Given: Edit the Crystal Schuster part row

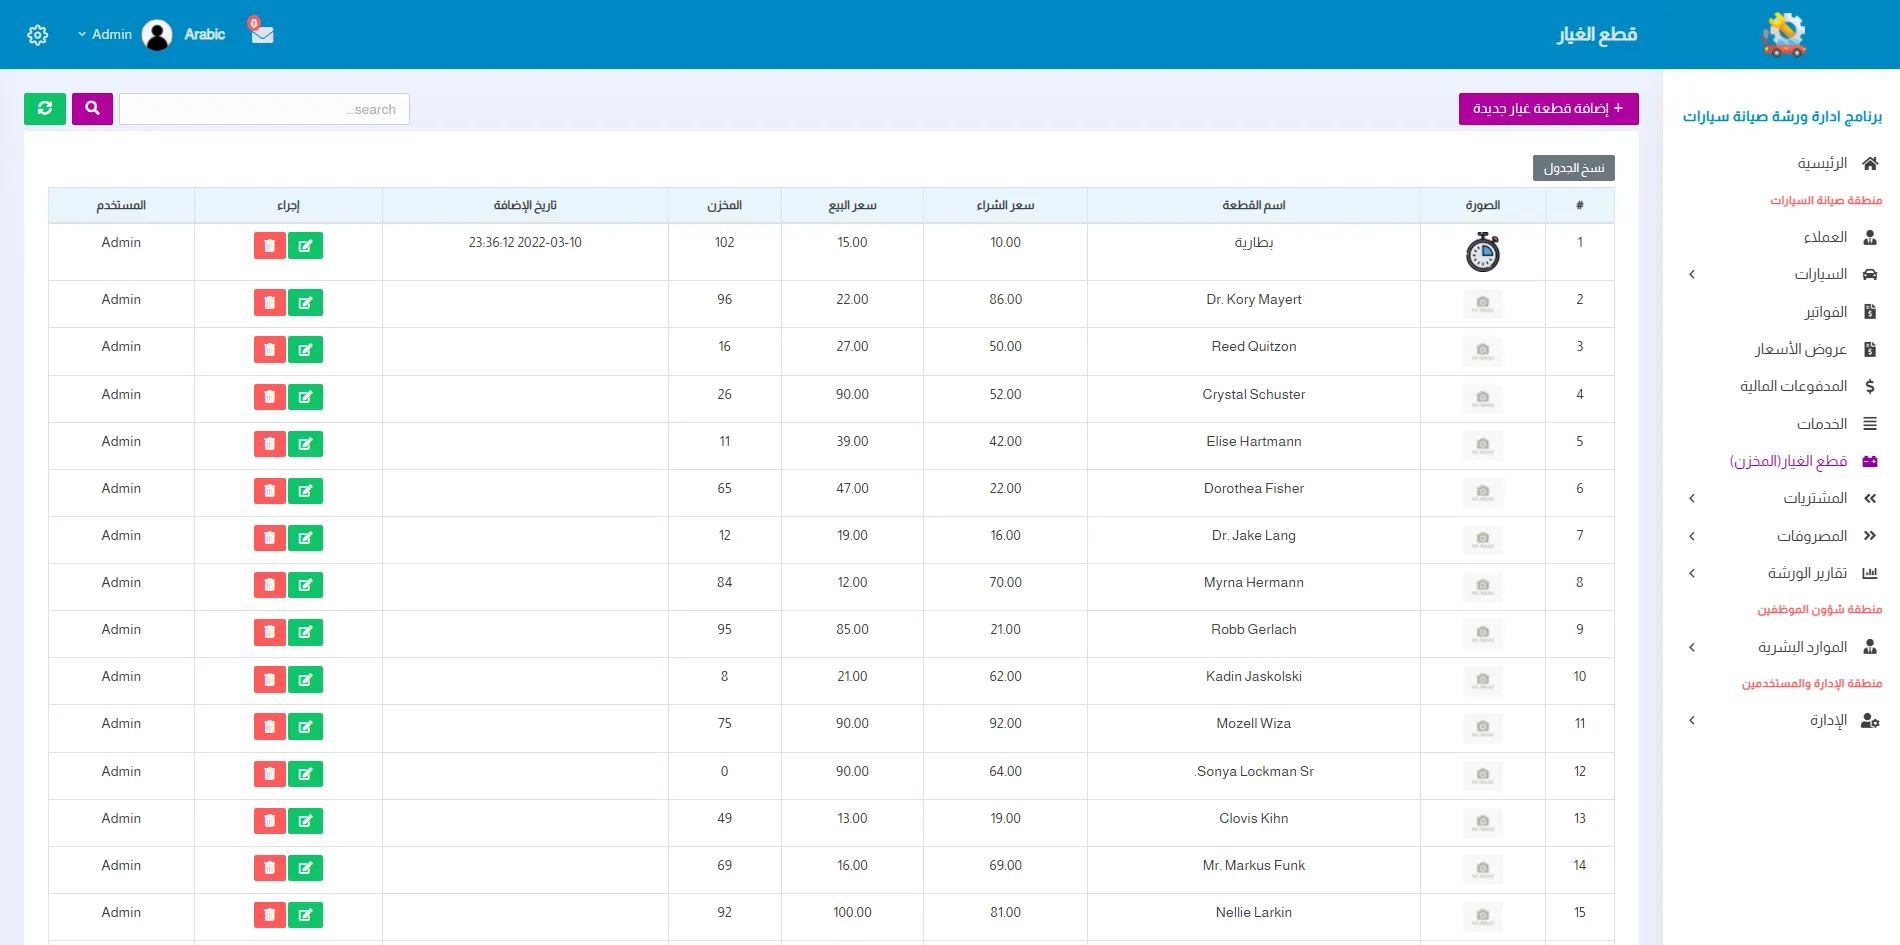Looking at the screenshot, I should (x=305, y=398).
